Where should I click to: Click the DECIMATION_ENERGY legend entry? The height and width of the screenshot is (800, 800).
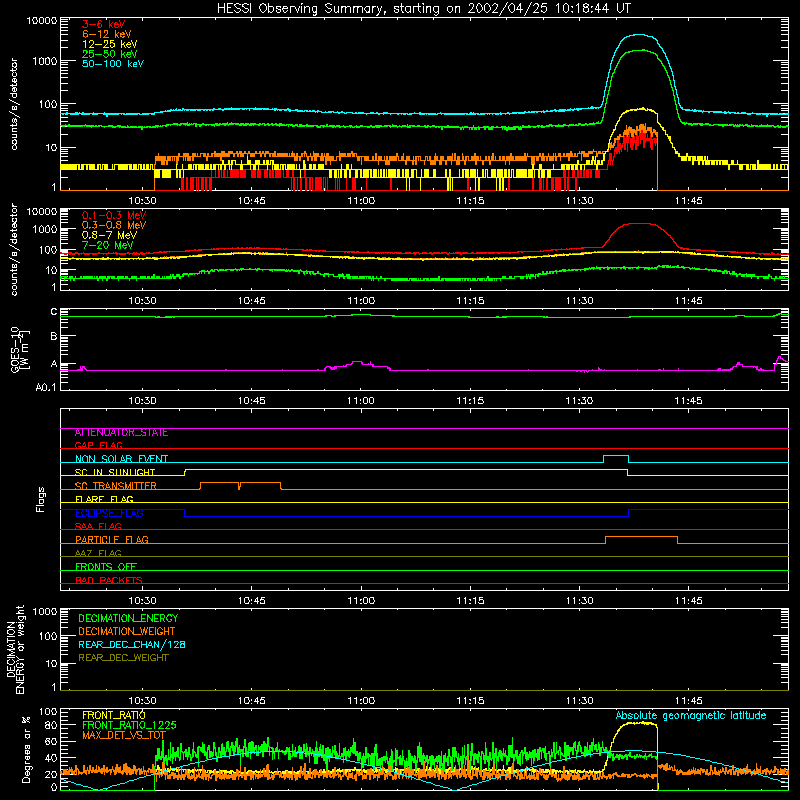tap(128, 618)
